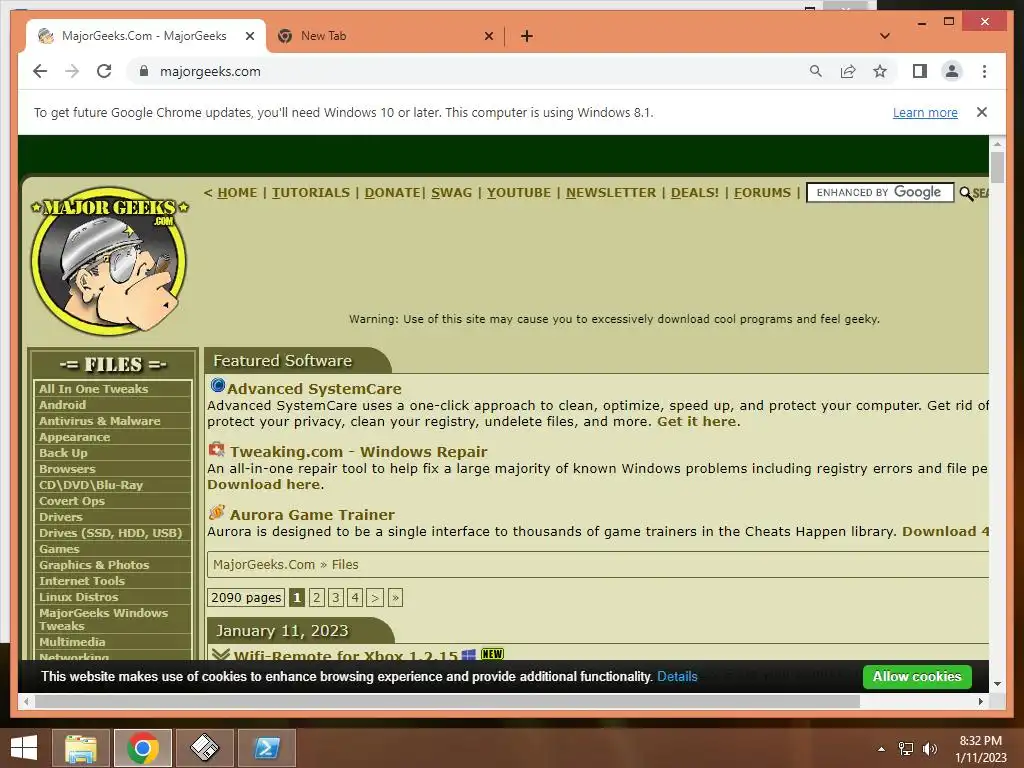Open the Advanced SystemCare title link
The image size is (1024, 768).
(x=314, y=389)
